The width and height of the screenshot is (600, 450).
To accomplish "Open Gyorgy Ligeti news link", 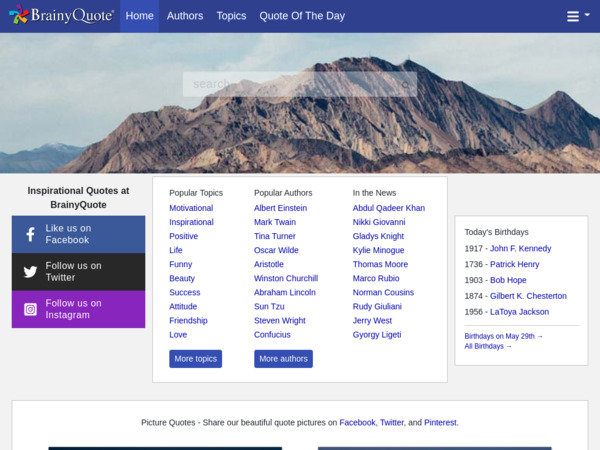I will (377, 335).
